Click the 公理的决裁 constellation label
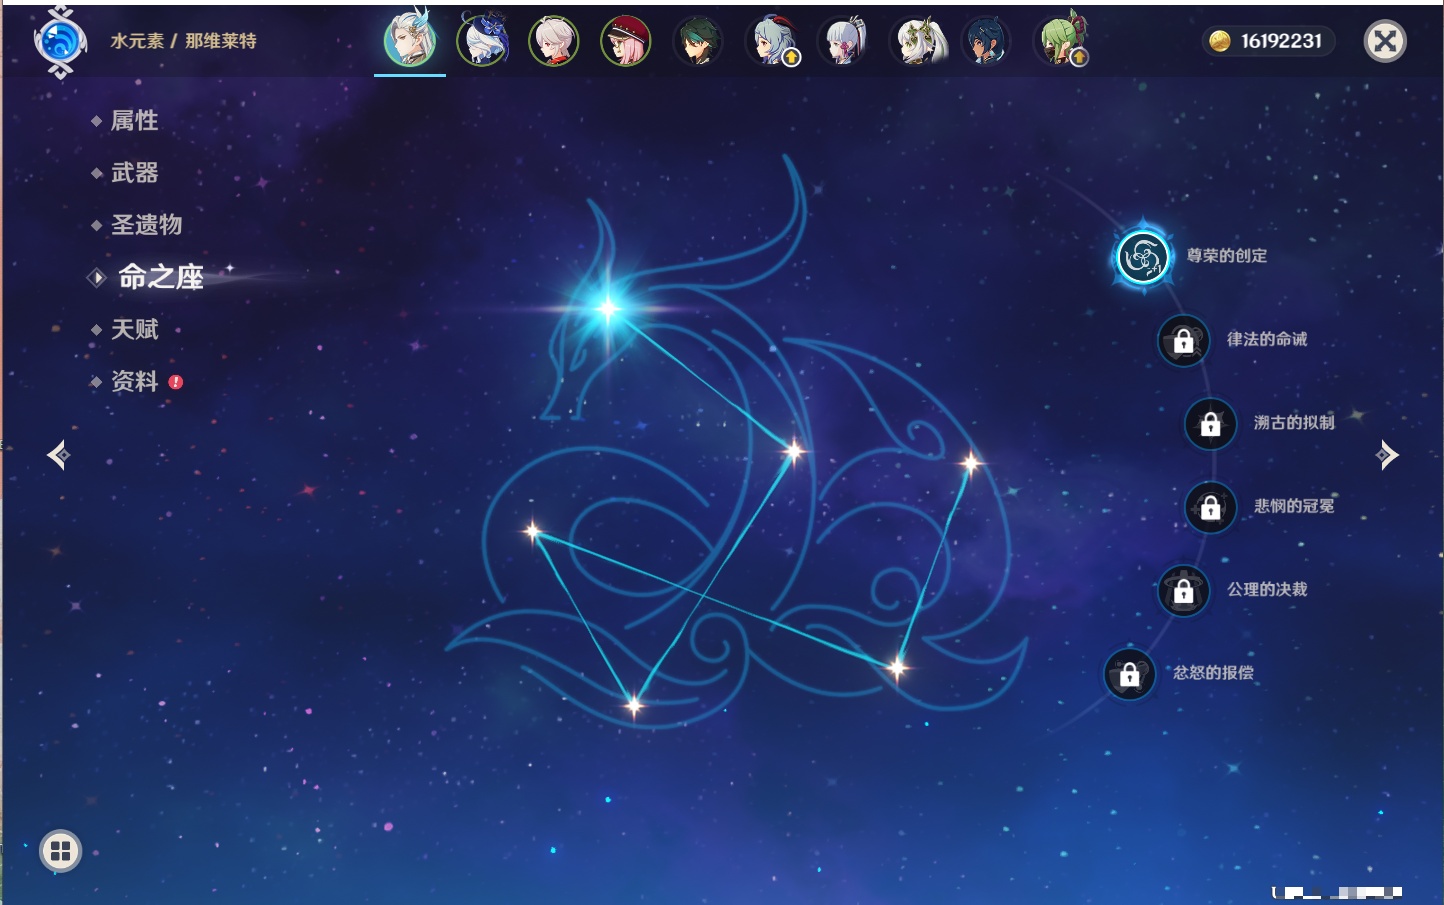The height and width of the screenshot is (905, 1444). (1267, 589)
